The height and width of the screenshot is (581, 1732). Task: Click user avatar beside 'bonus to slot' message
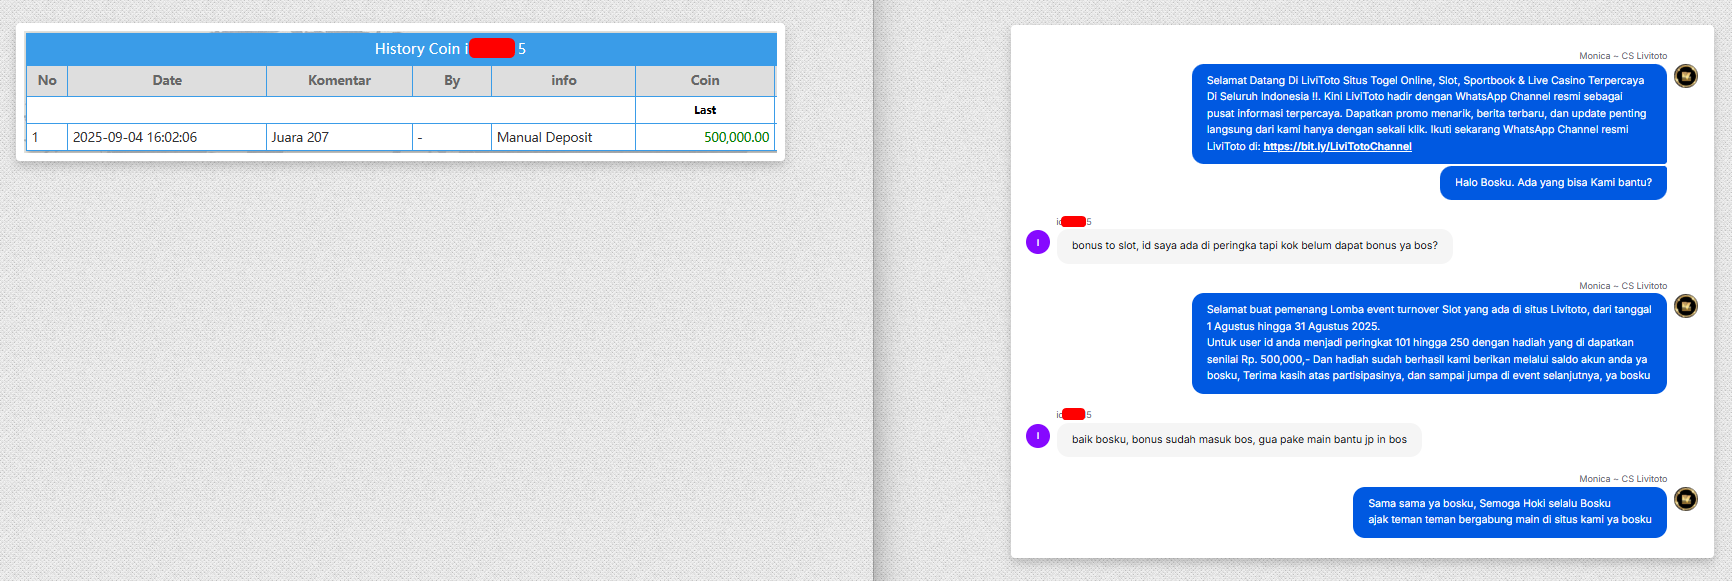[1038, 242]
